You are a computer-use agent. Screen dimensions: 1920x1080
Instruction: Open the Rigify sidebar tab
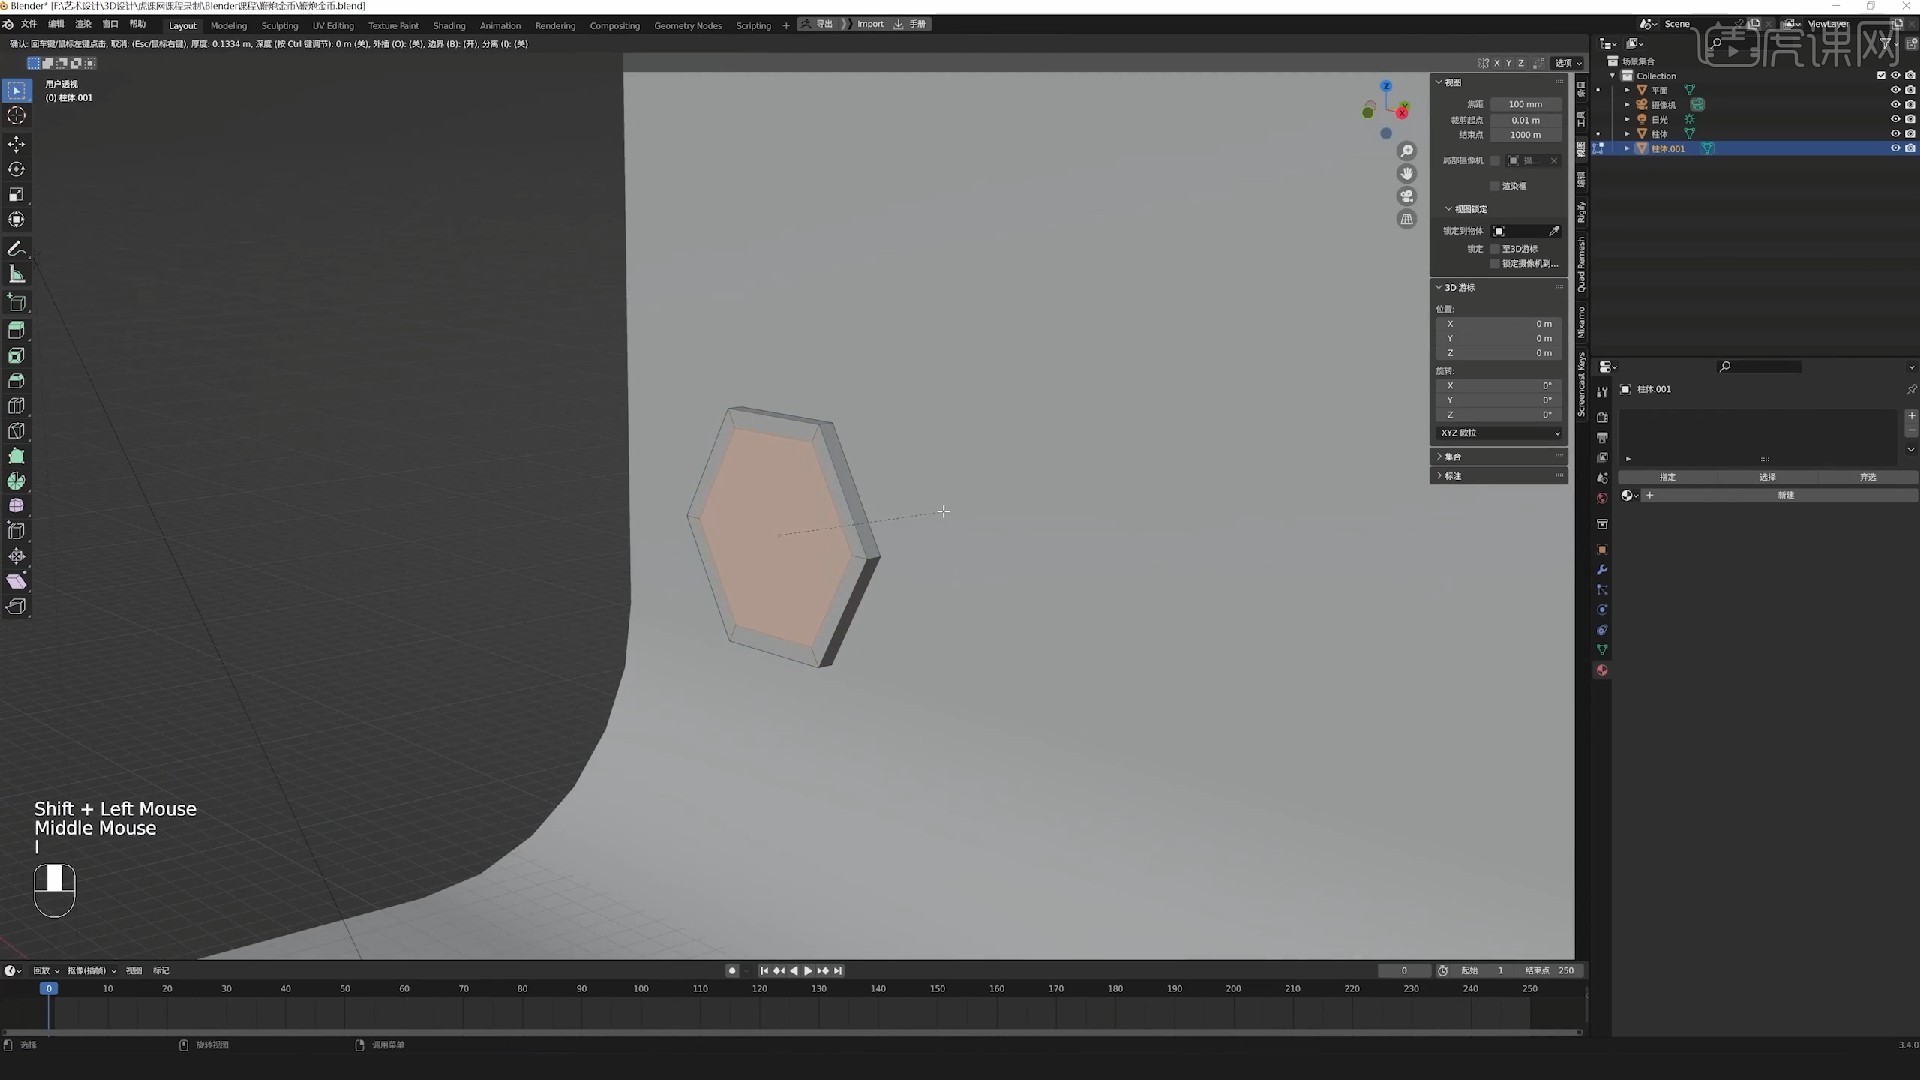(1581, 212)
